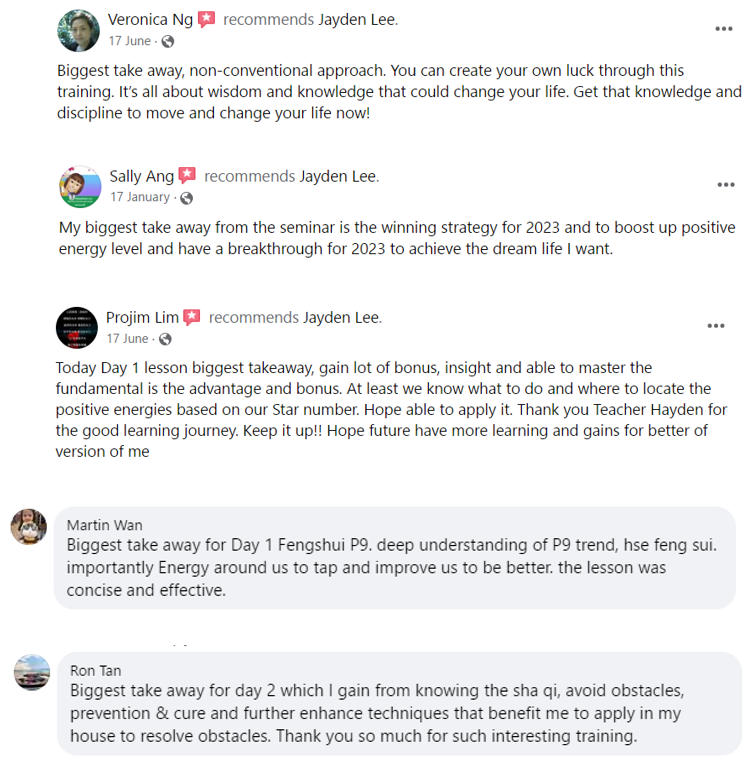The image size is (754, 770).
Task: Open the three-dot menu on Projim Lim's review
Action: (x=716, y=326)
